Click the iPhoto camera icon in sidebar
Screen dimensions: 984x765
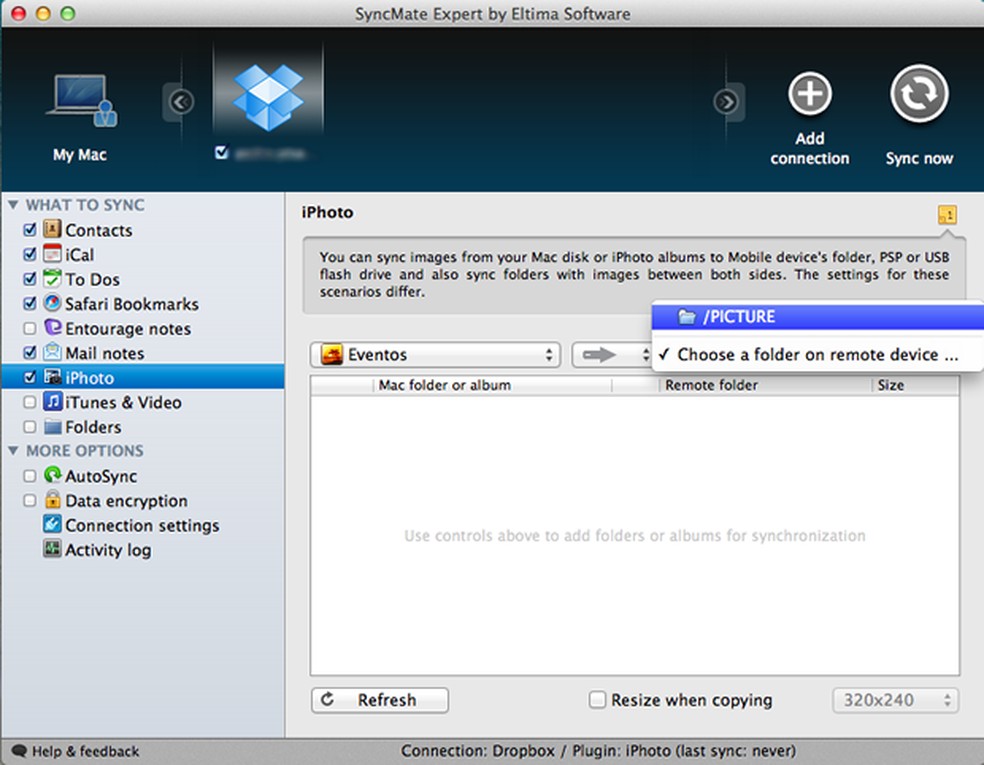point(52,377)
